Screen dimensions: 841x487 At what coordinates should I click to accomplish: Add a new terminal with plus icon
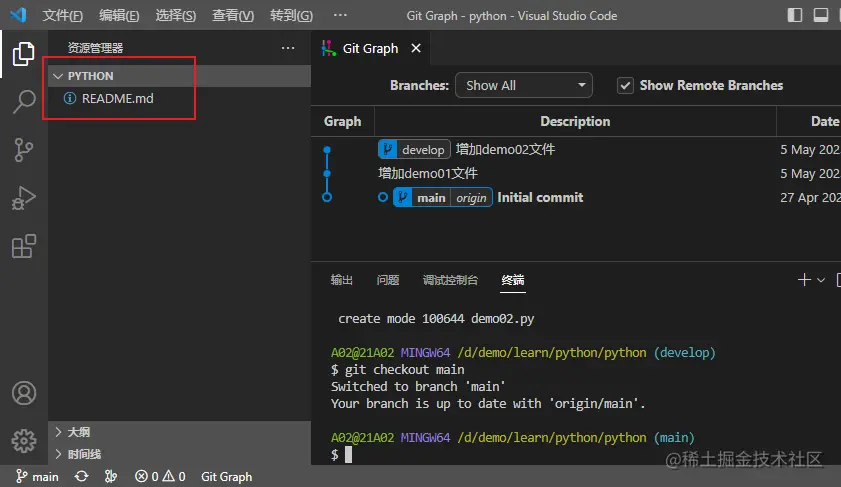tap(804, 280)
